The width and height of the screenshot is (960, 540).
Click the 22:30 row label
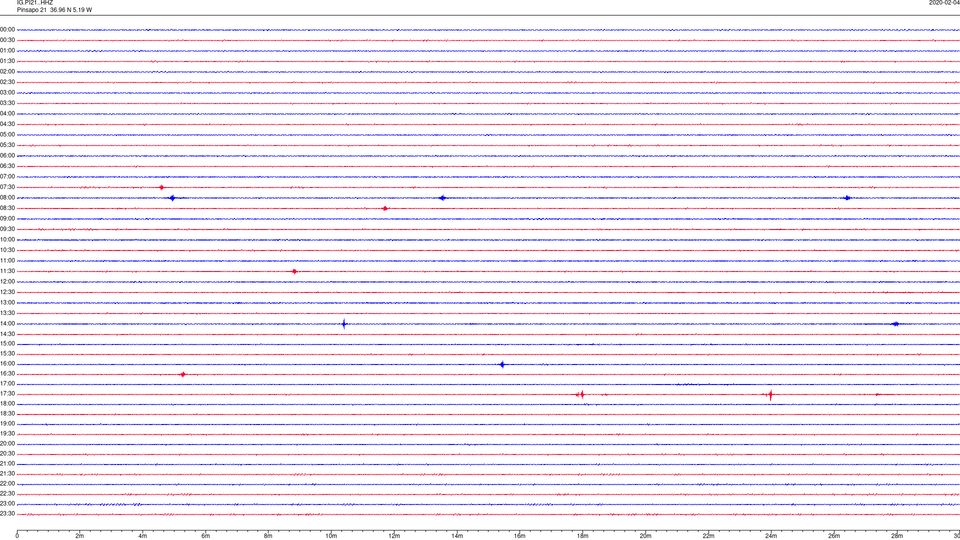point(7,493)
